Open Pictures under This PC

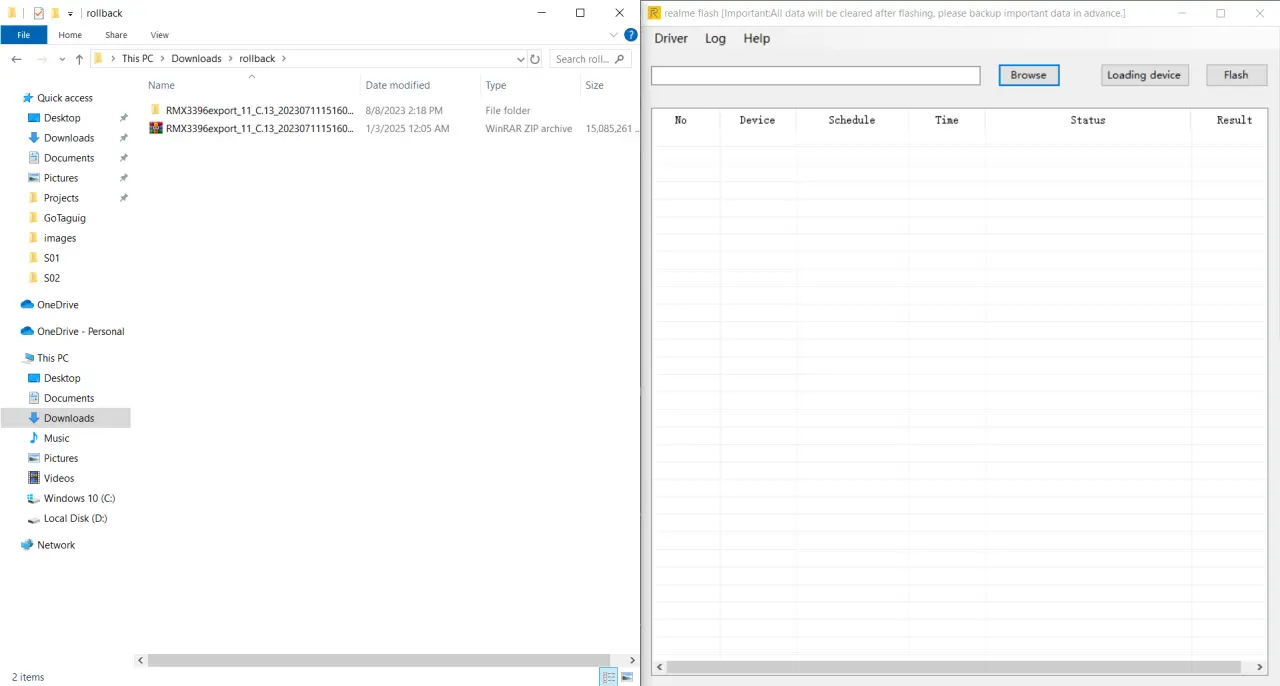click(x=61, y=458)
